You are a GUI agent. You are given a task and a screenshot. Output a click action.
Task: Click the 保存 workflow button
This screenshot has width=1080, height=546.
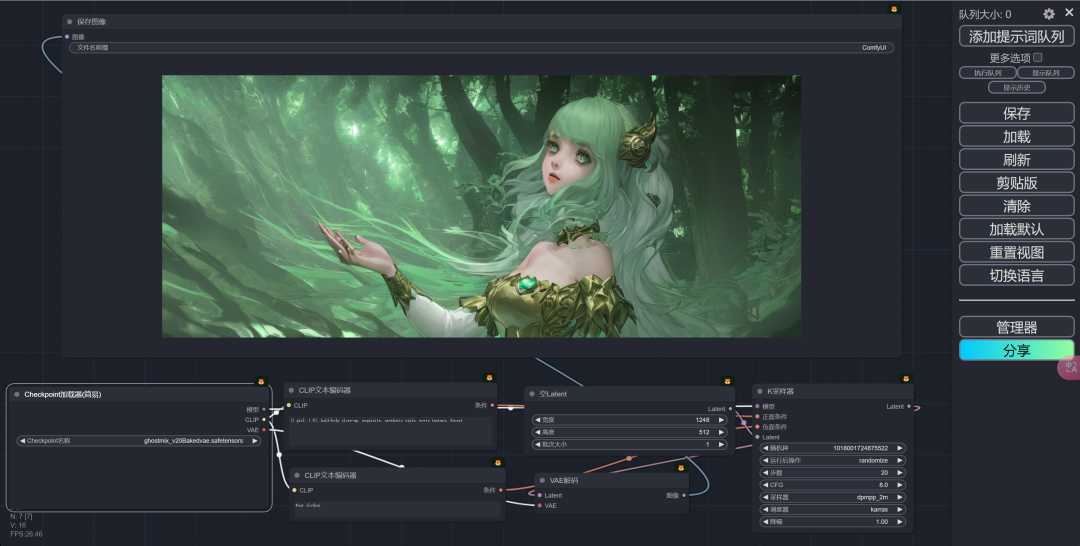click(x=1017, y=113)
